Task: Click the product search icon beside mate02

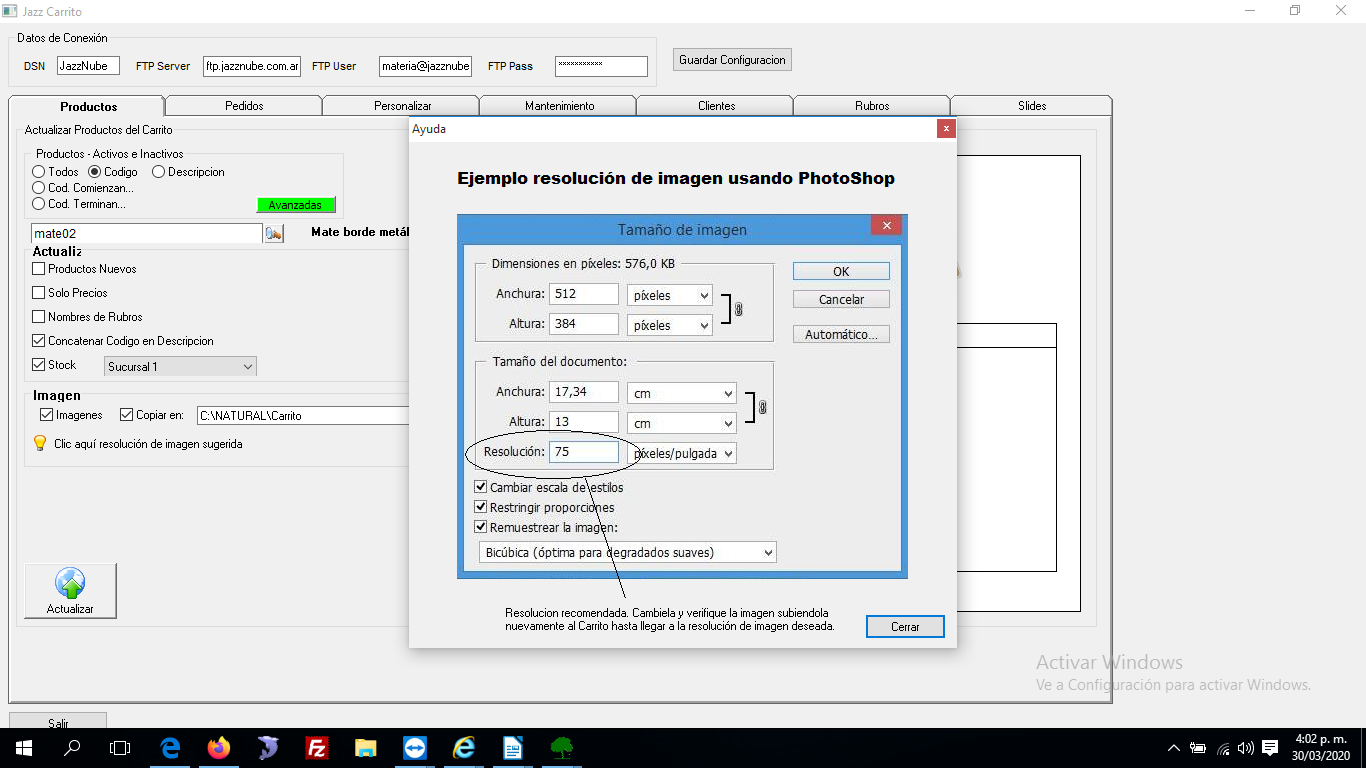Action: click(273, 233)
